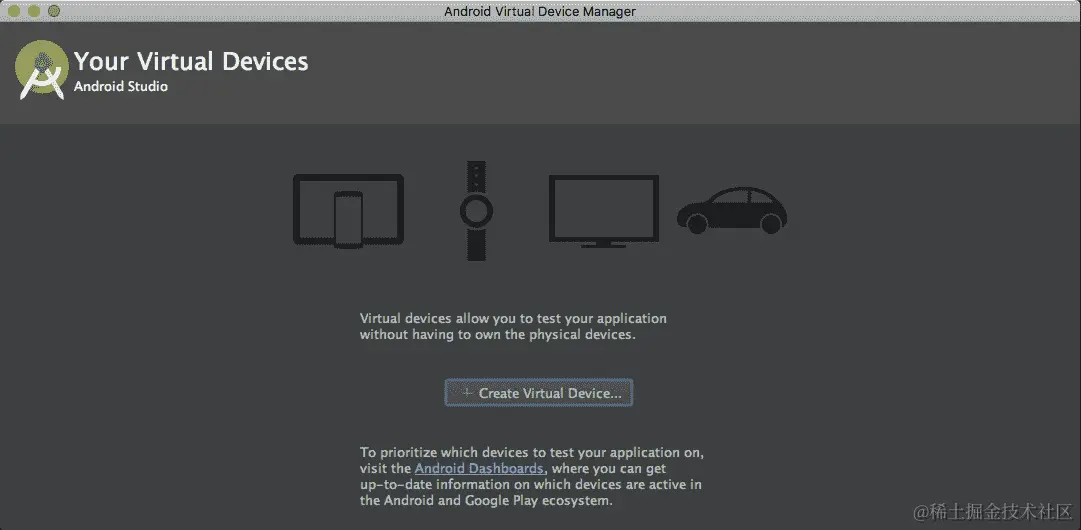Click the text about prioritizing devices
Image resolution: width=1081 pixels, height=530 pixels.
(x=532, y=476)
